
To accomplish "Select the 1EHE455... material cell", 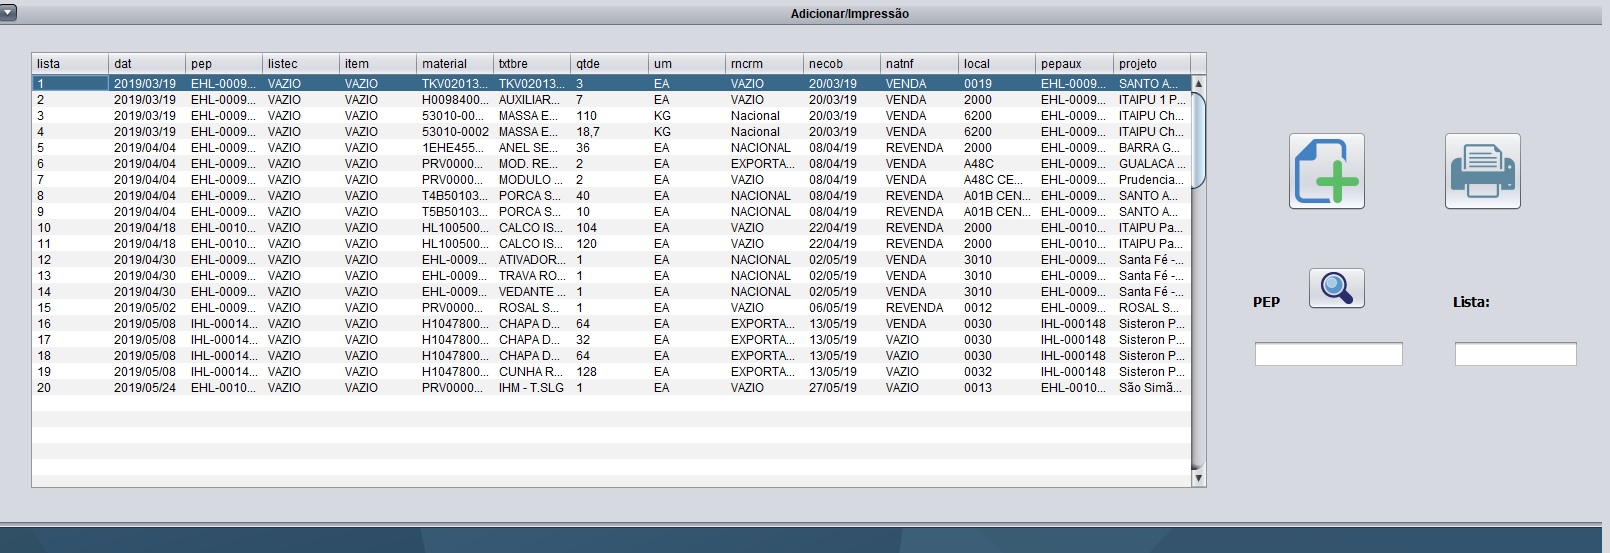I will 455,148.
